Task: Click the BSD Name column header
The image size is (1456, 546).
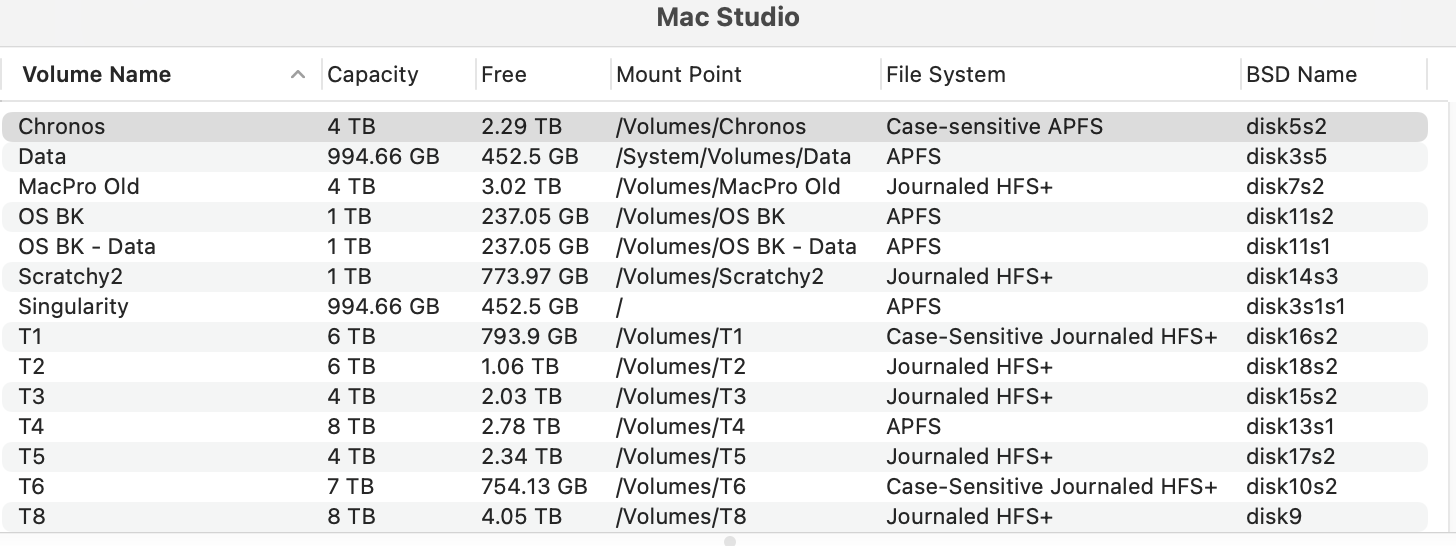Action: [1301, 75]
